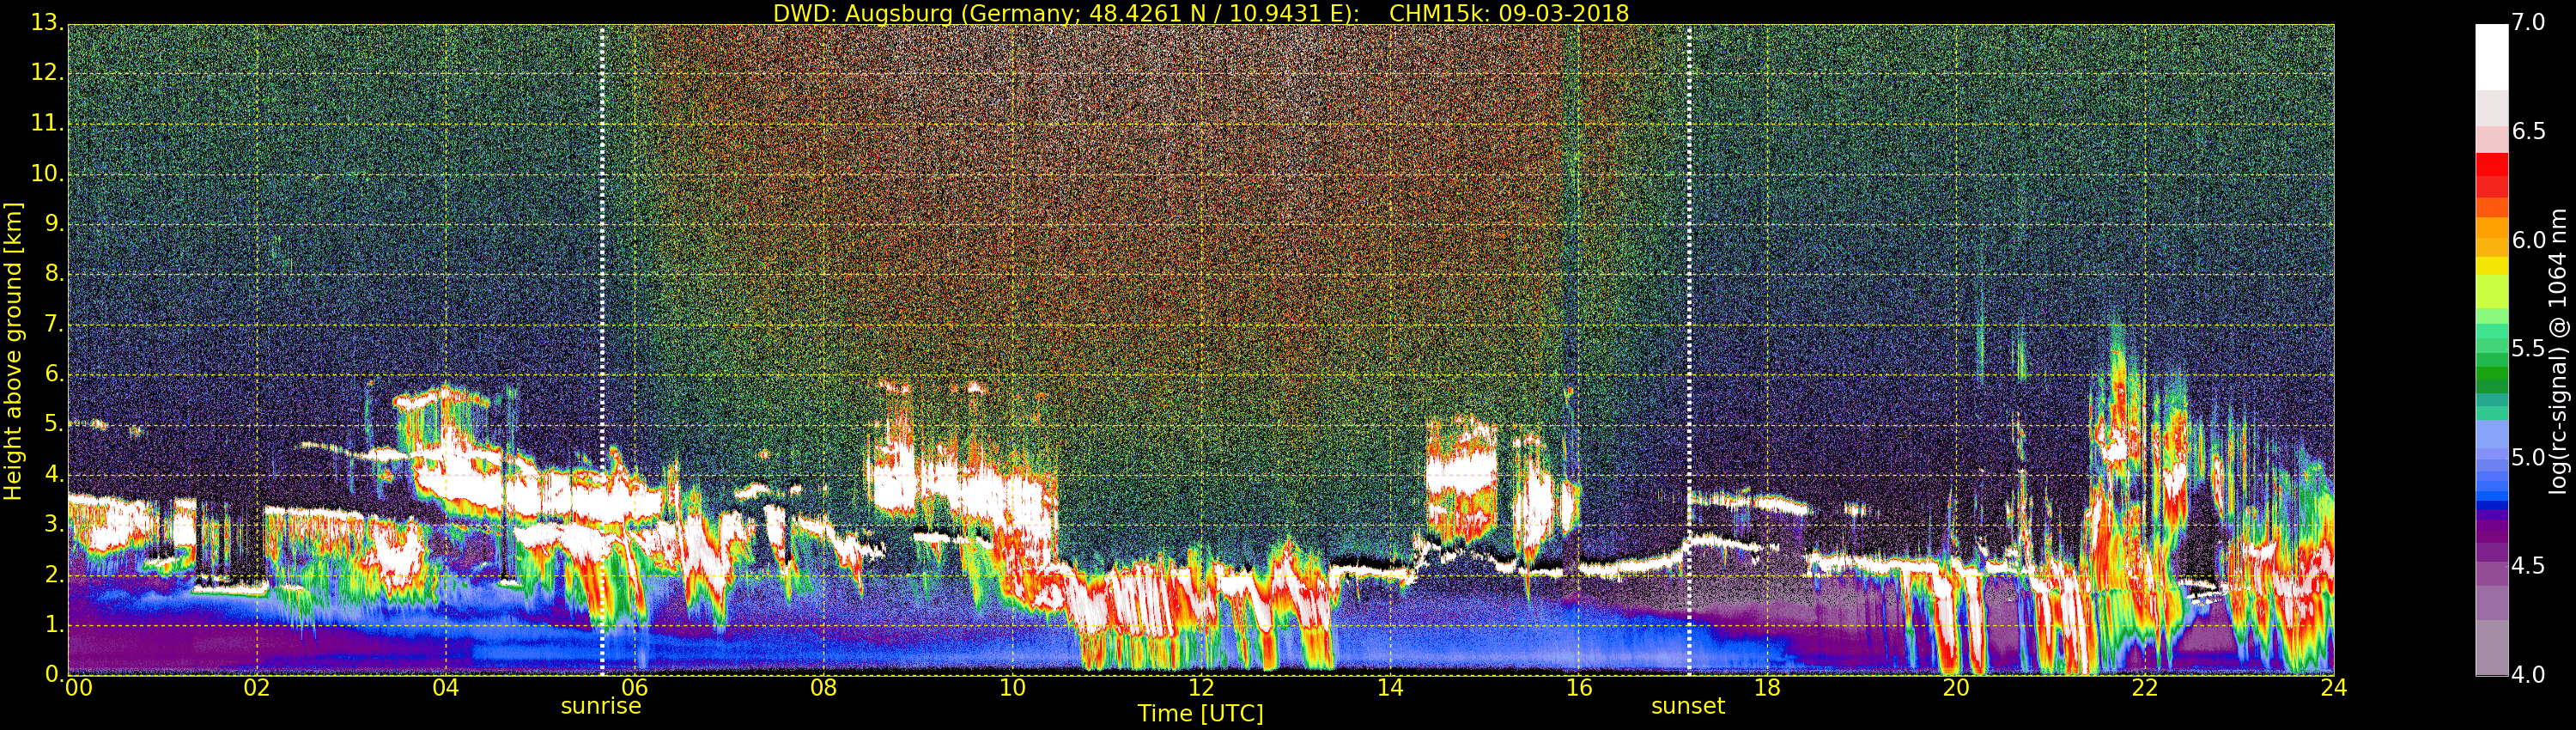Click the "10." tick on the height axis
Viewport: 2576px width, 730px height.
coord(48,174)
